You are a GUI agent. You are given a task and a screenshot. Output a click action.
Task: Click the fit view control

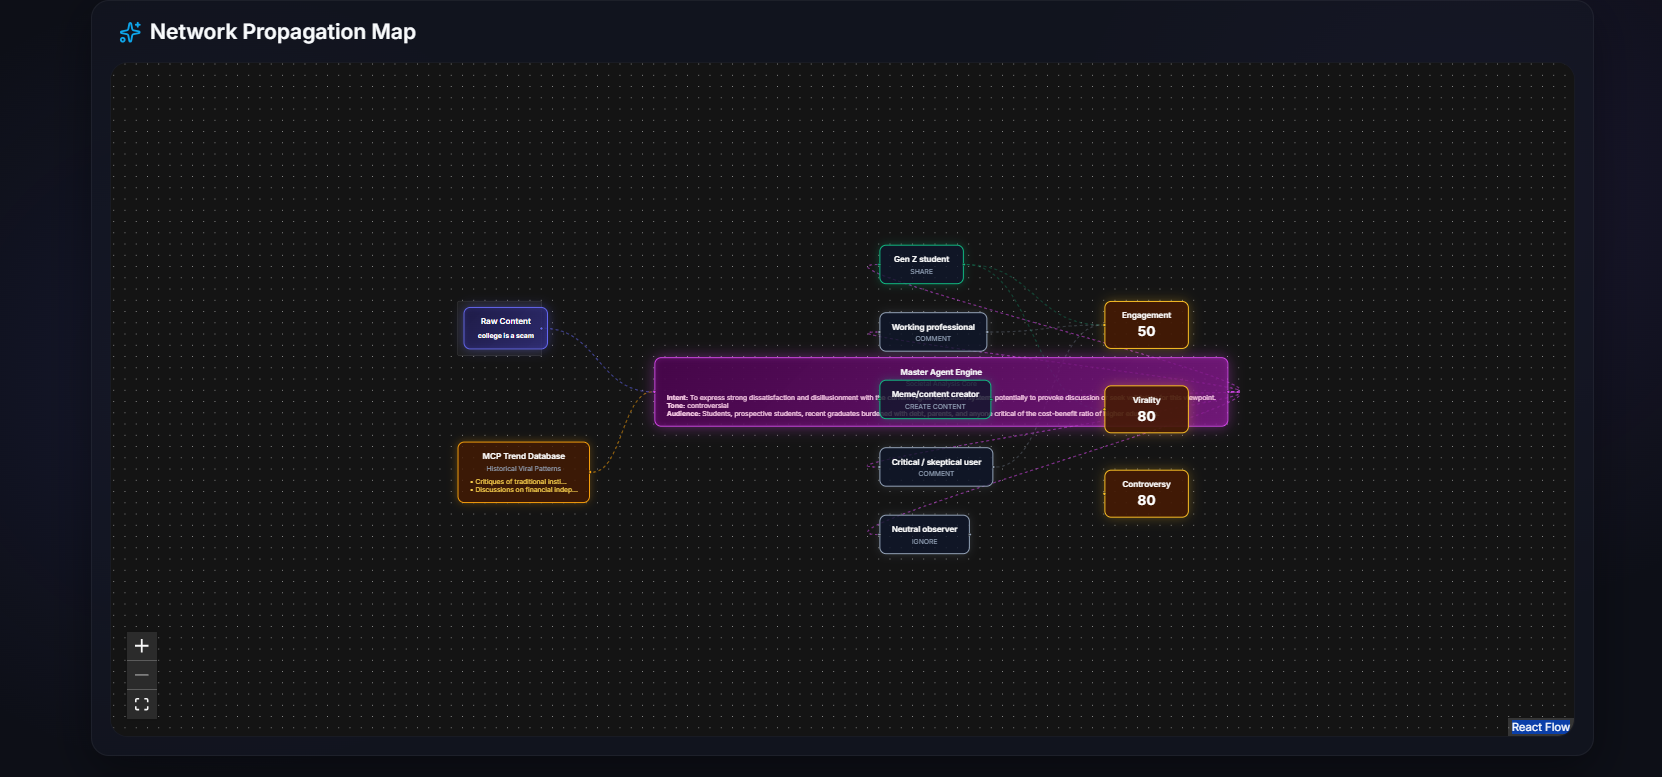click(x=142, y=704)
